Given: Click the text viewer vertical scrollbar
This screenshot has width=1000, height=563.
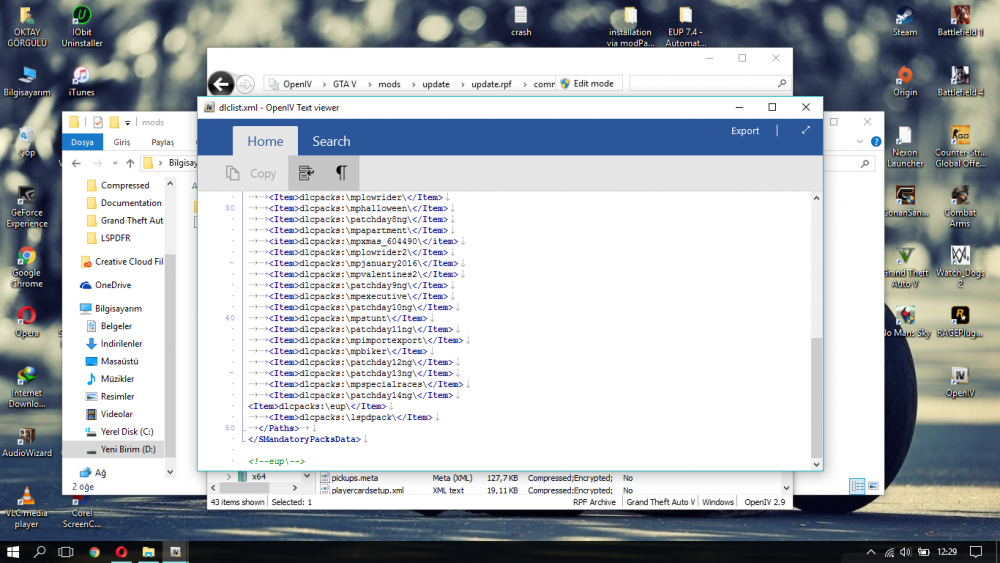Looking at the screenshot, I should click(816, 396).
